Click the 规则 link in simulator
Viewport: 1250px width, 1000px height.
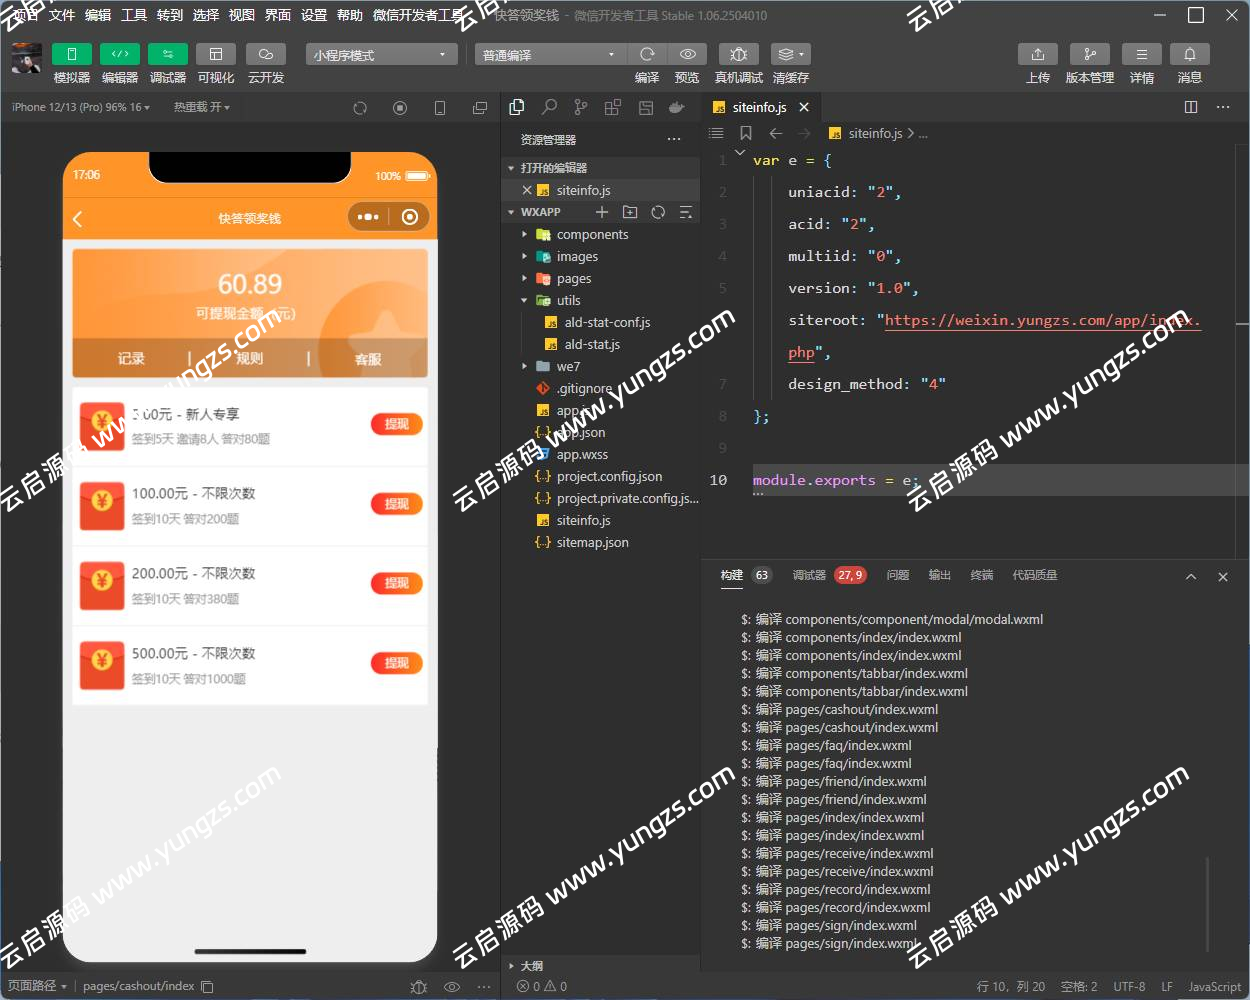(x=249, y=358)
